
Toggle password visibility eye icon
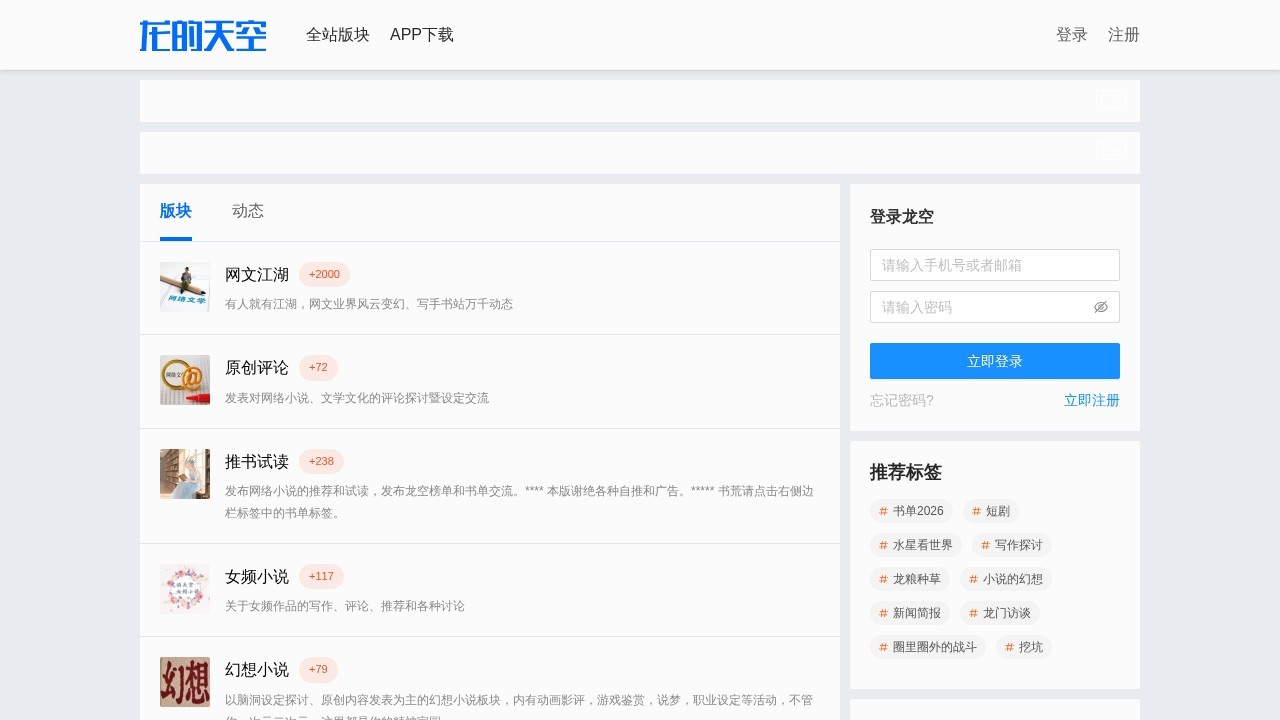click(x=1101, y=307)
